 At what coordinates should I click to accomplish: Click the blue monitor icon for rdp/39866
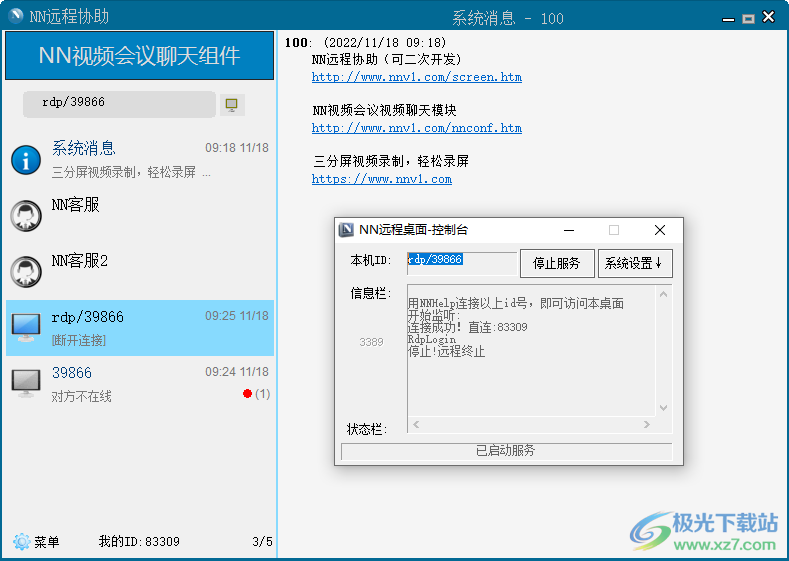click(x=26, y=328)
